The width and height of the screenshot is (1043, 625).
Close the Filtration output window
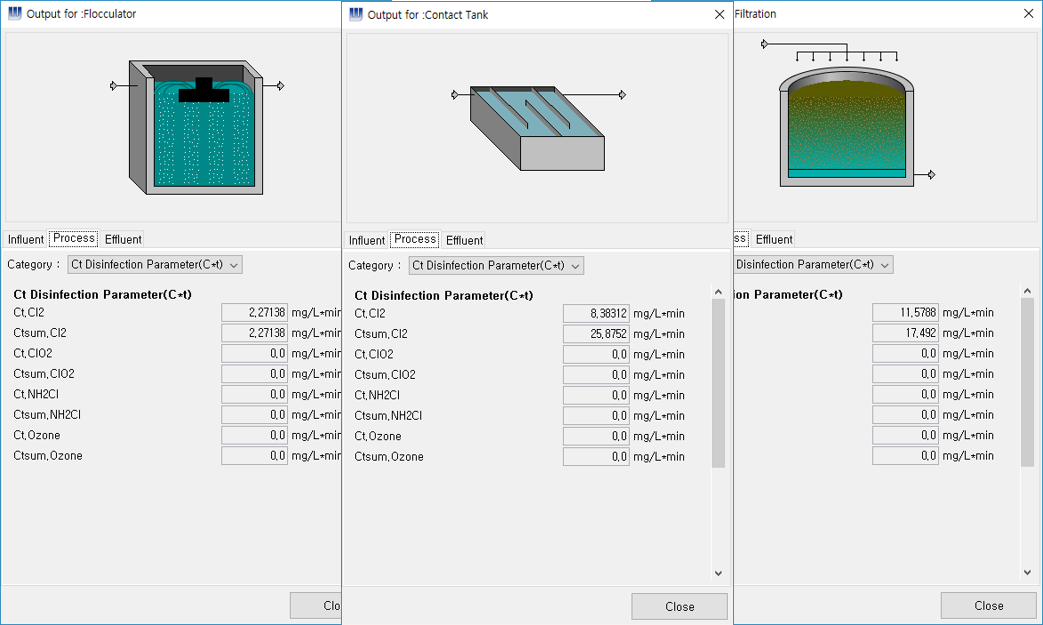coord(1028,14)
